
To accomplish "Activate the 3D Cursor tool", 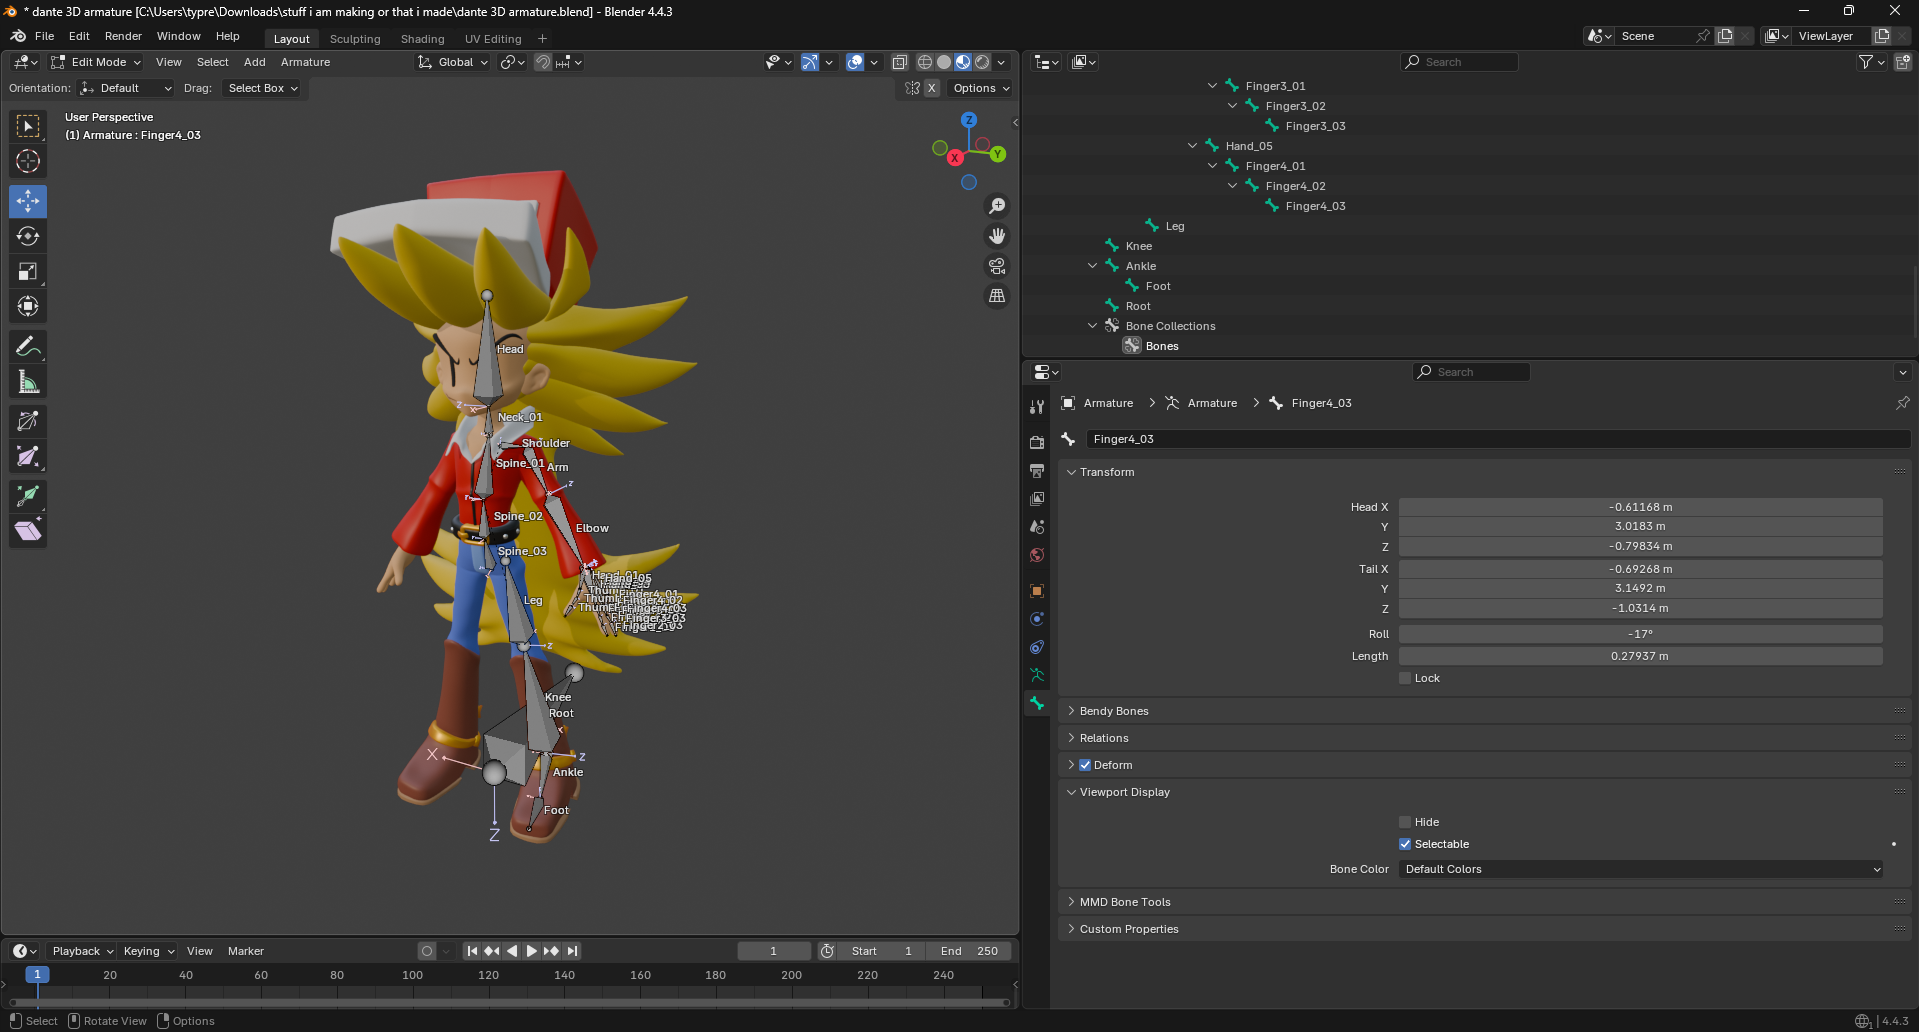I will [x=28, y=161].
